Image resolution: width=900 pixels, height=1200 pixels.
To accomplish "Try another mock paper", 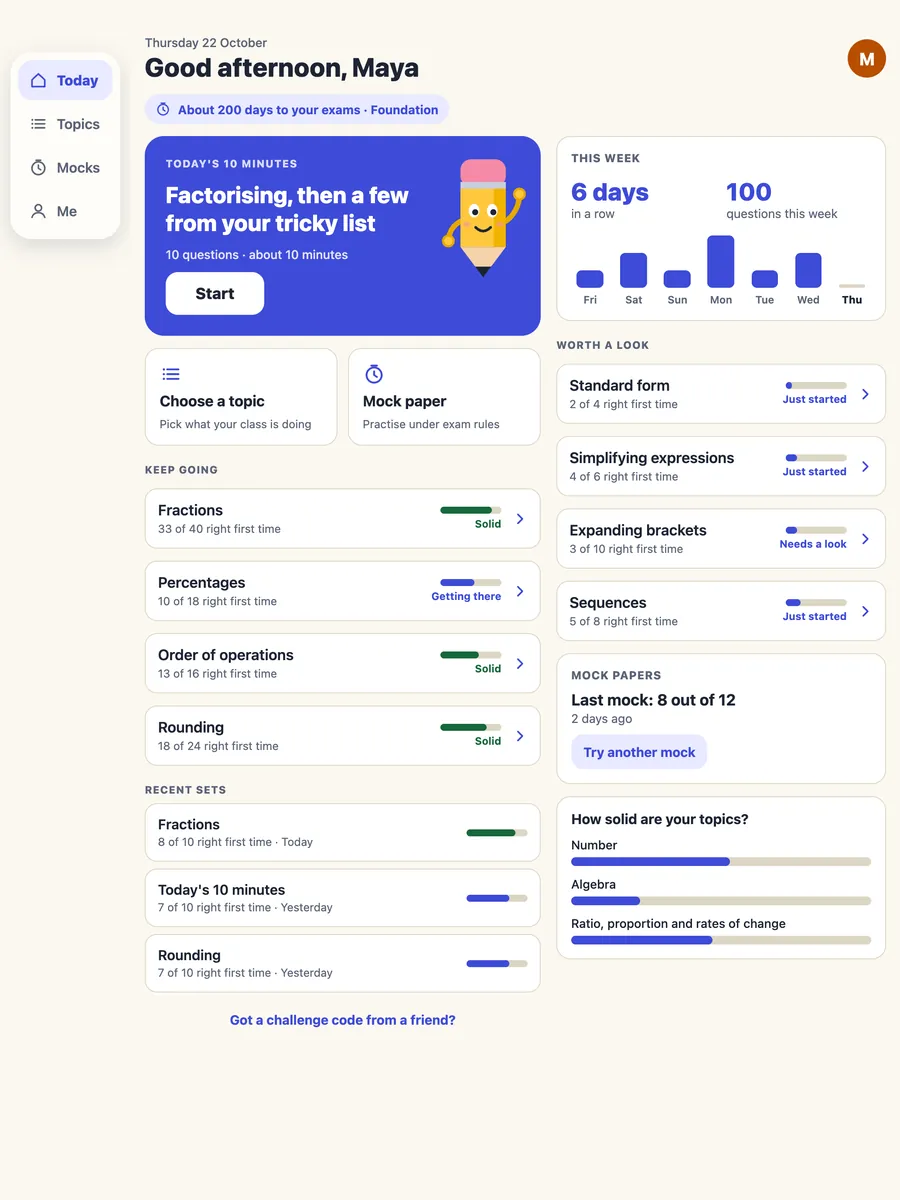I will tap(639, 752).
